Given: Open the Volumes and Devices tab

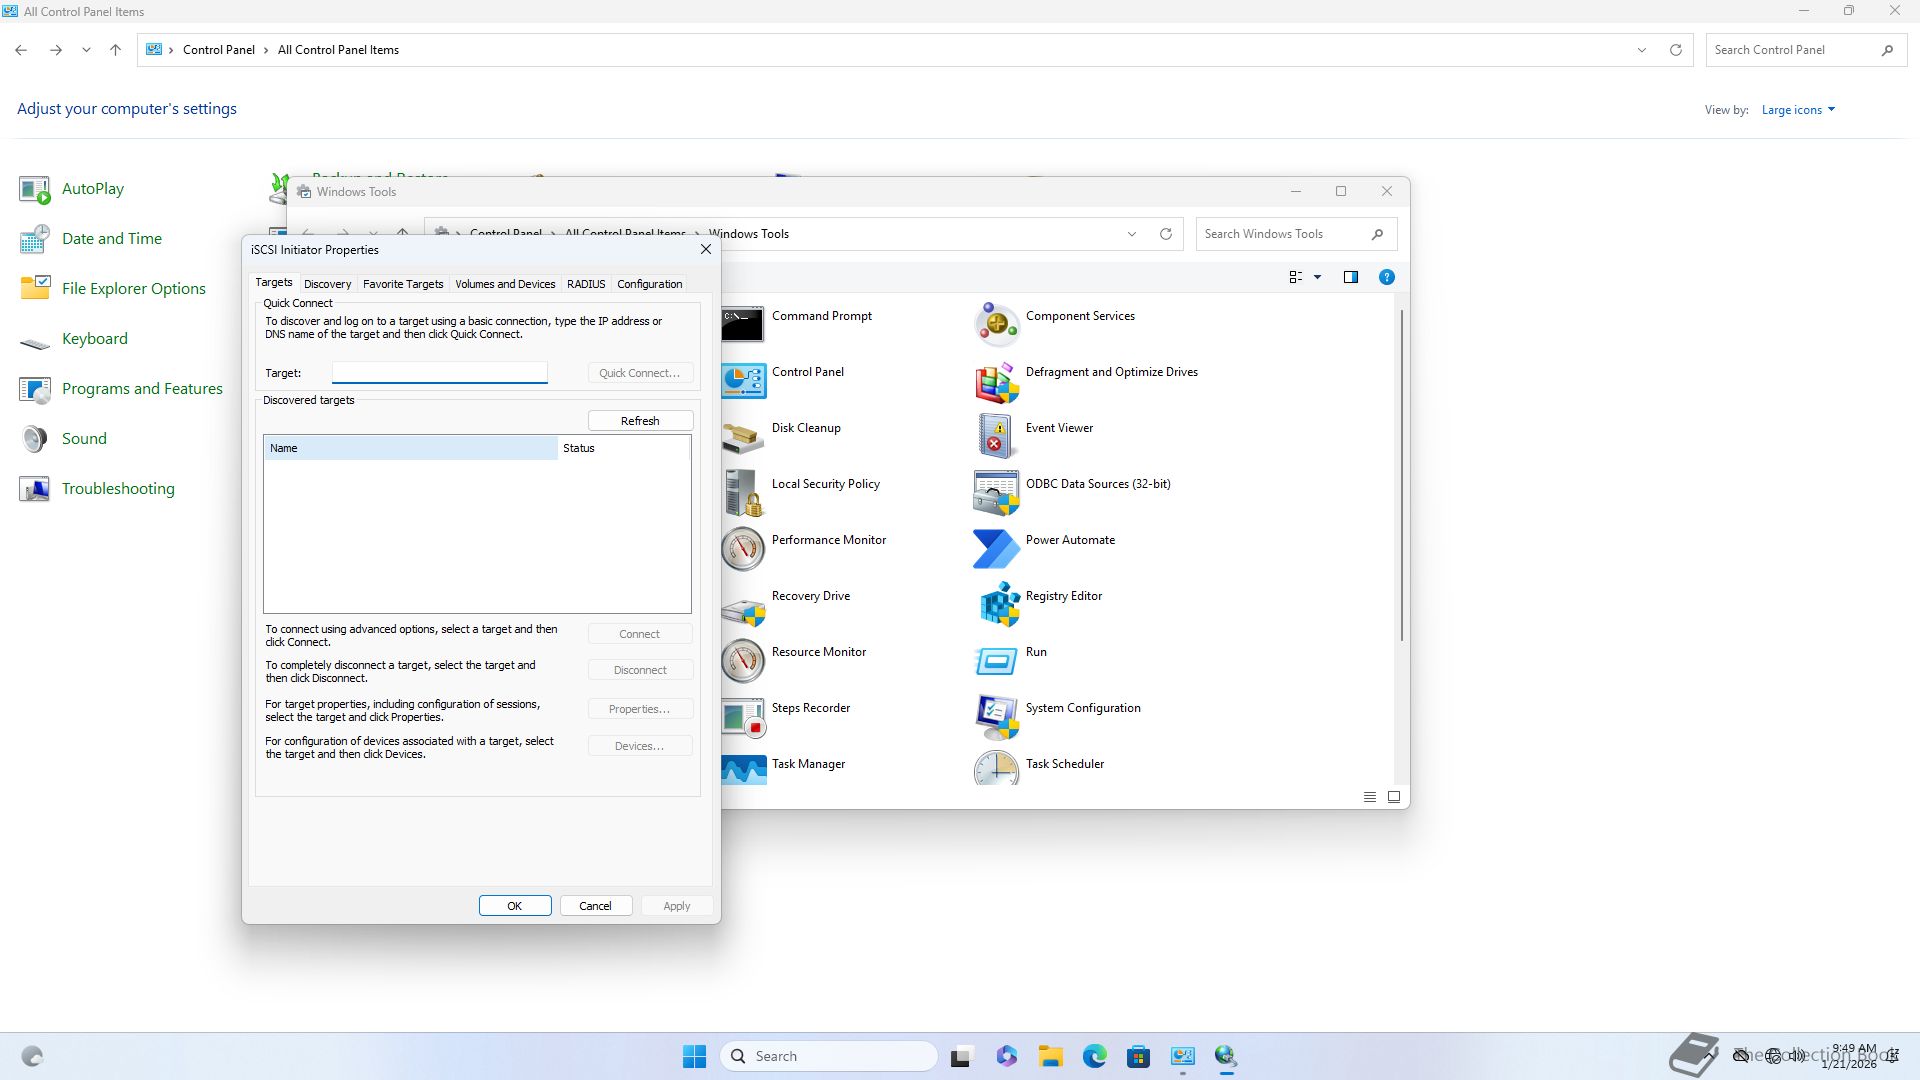Looking at the screenshot, I should 504,284.
